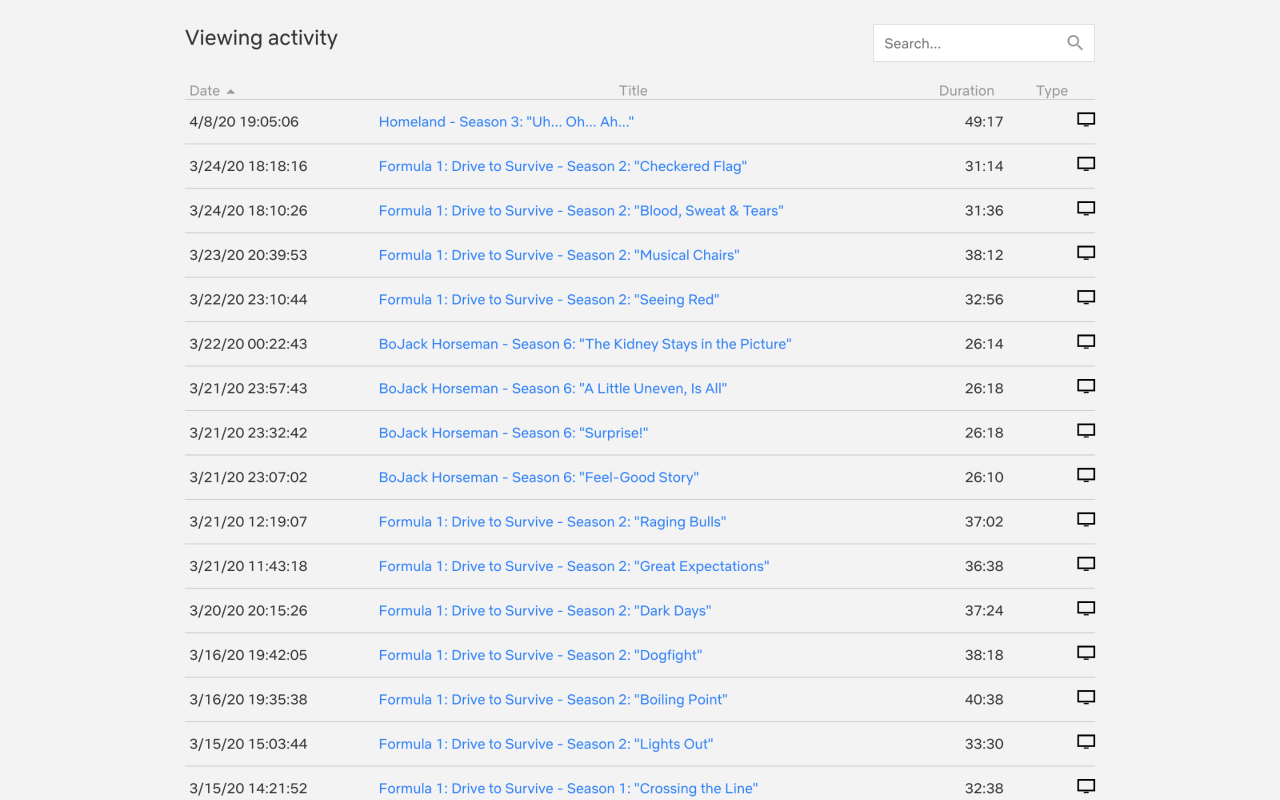The image size is (1280, 800).
Task: Click the date "4/8/20 19:05:06"
Action: click(244, 122)
